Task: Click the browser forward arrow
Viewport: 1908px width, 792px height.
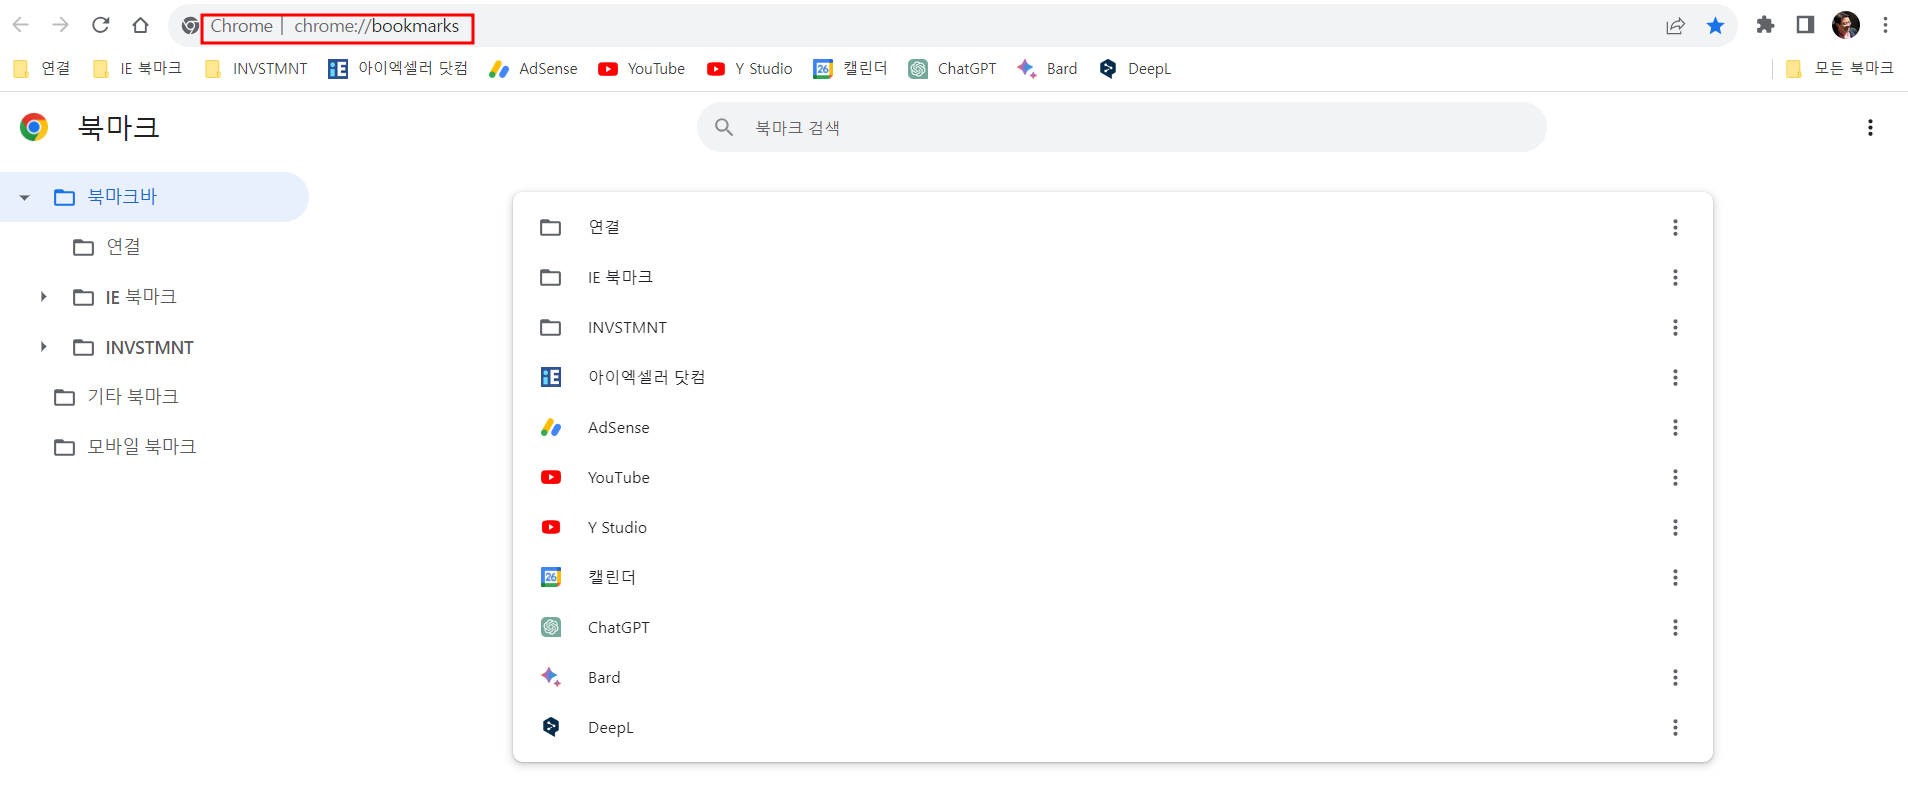Action: click(x=60, y=25)
